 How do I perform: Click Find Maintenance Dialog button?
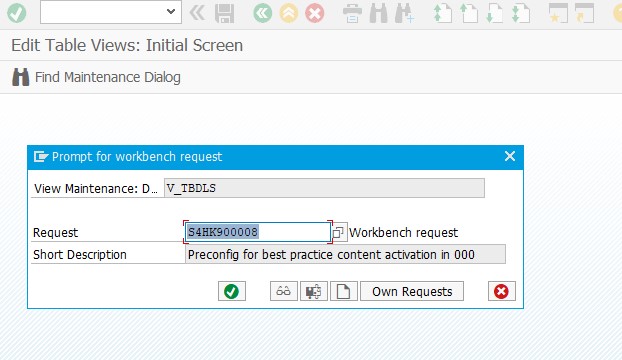coord(96,77)
